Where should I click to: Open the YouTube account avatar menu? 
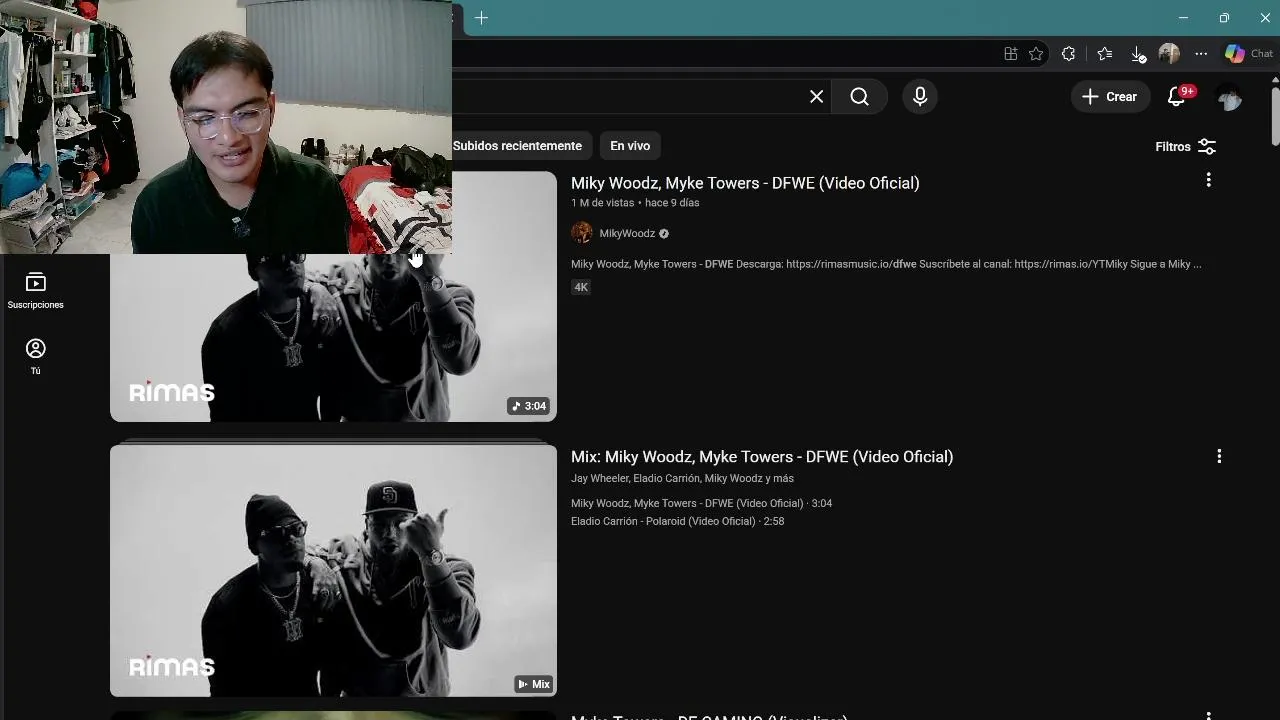coord(1229,97)
